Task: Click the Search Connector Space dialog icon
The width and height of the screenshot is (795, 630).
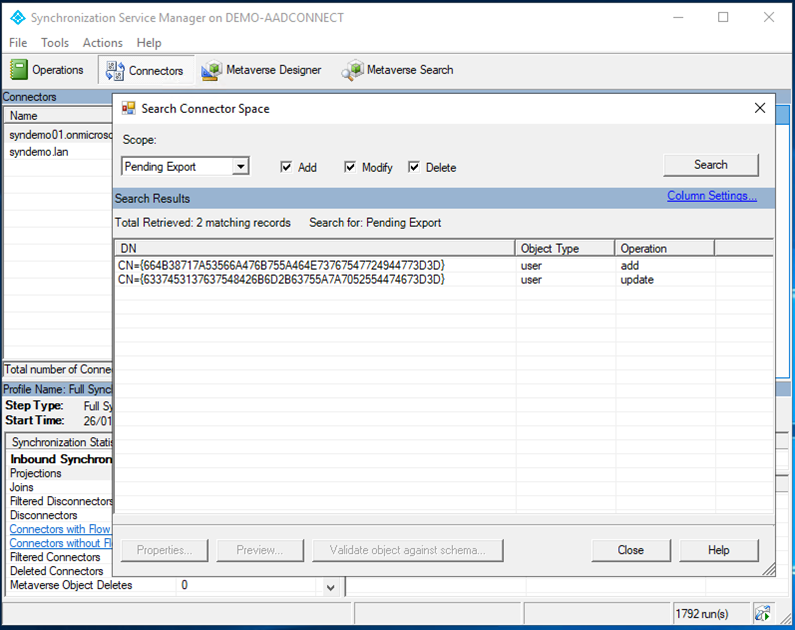Action: click(x=129, y=108)
